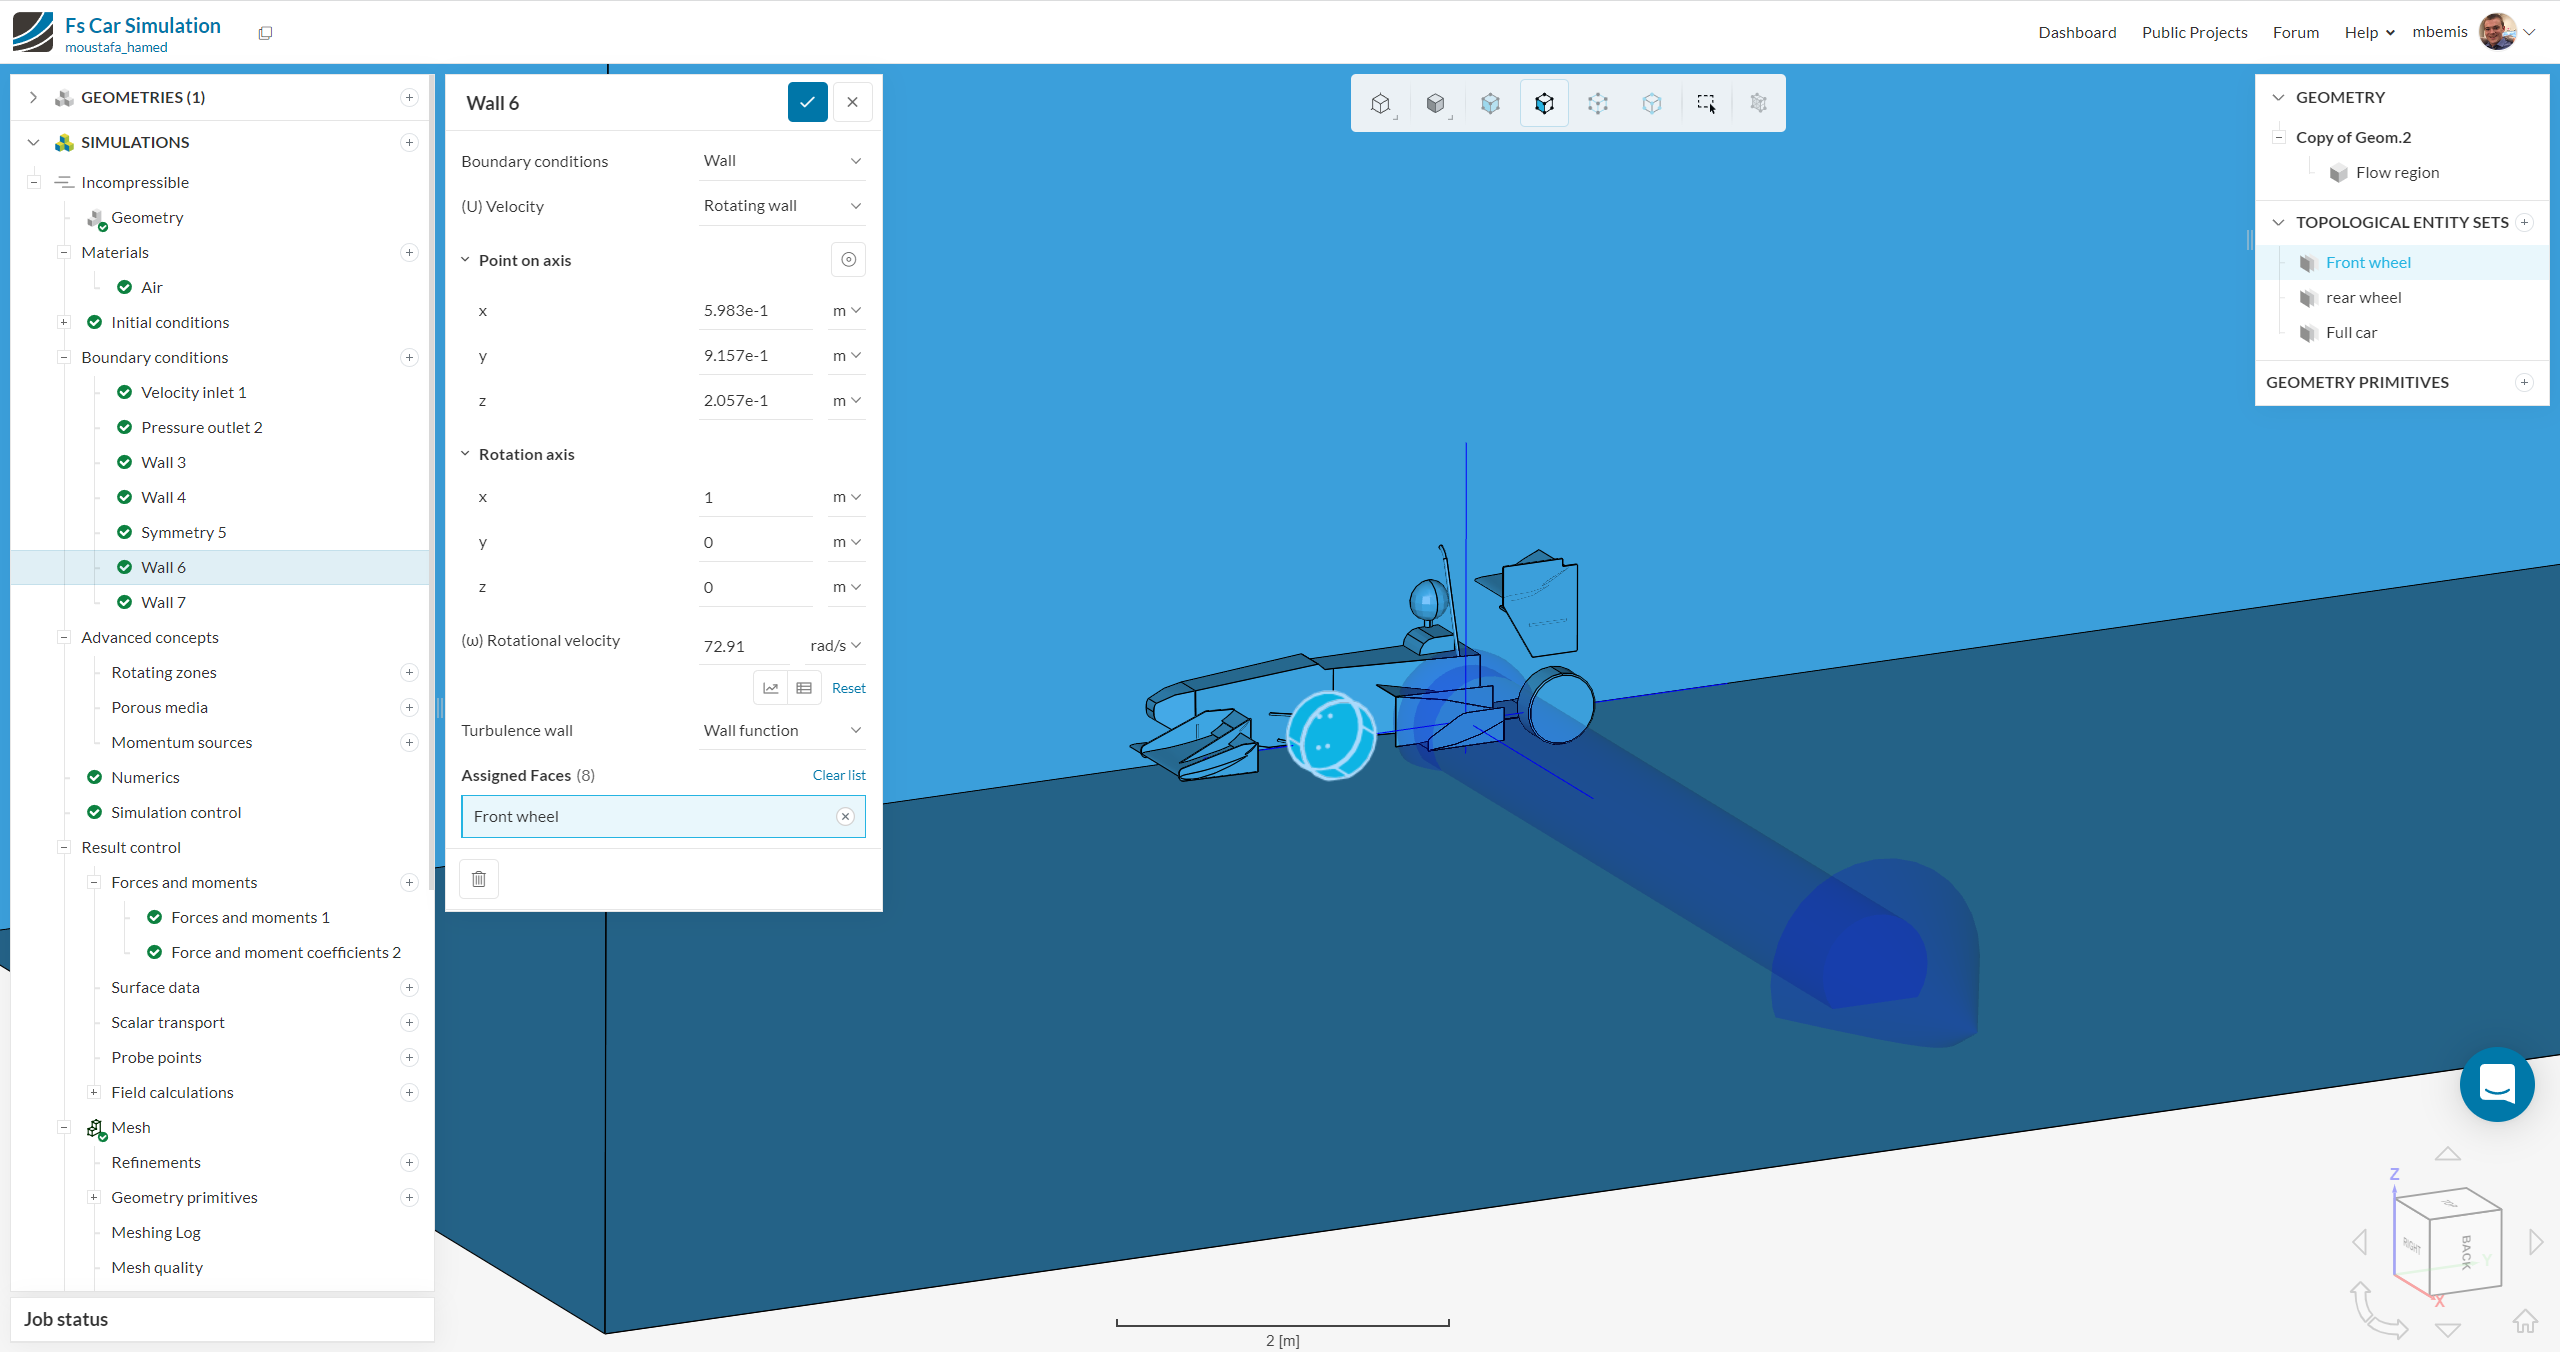Remove Front wheel from assigned faces
This screenshot has width=2560, height=1352.
(x=845, y=817)
